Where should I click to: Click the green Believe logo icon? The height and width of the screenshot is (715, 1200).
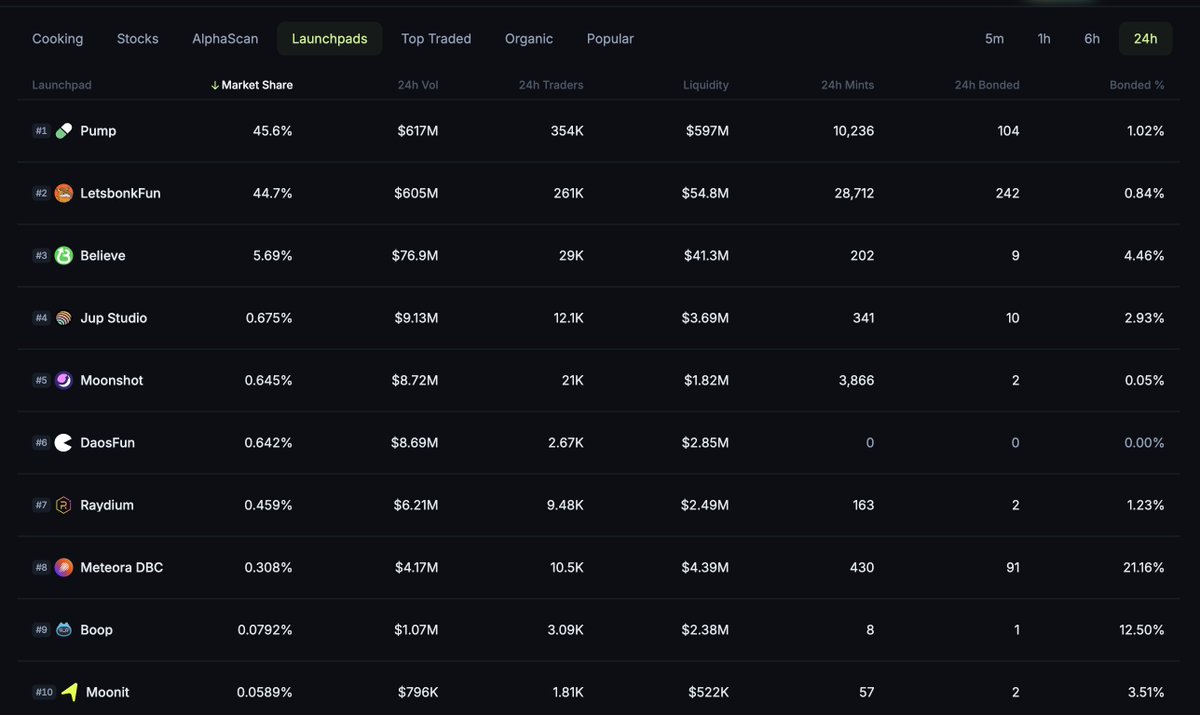click(x=64, y=256)
